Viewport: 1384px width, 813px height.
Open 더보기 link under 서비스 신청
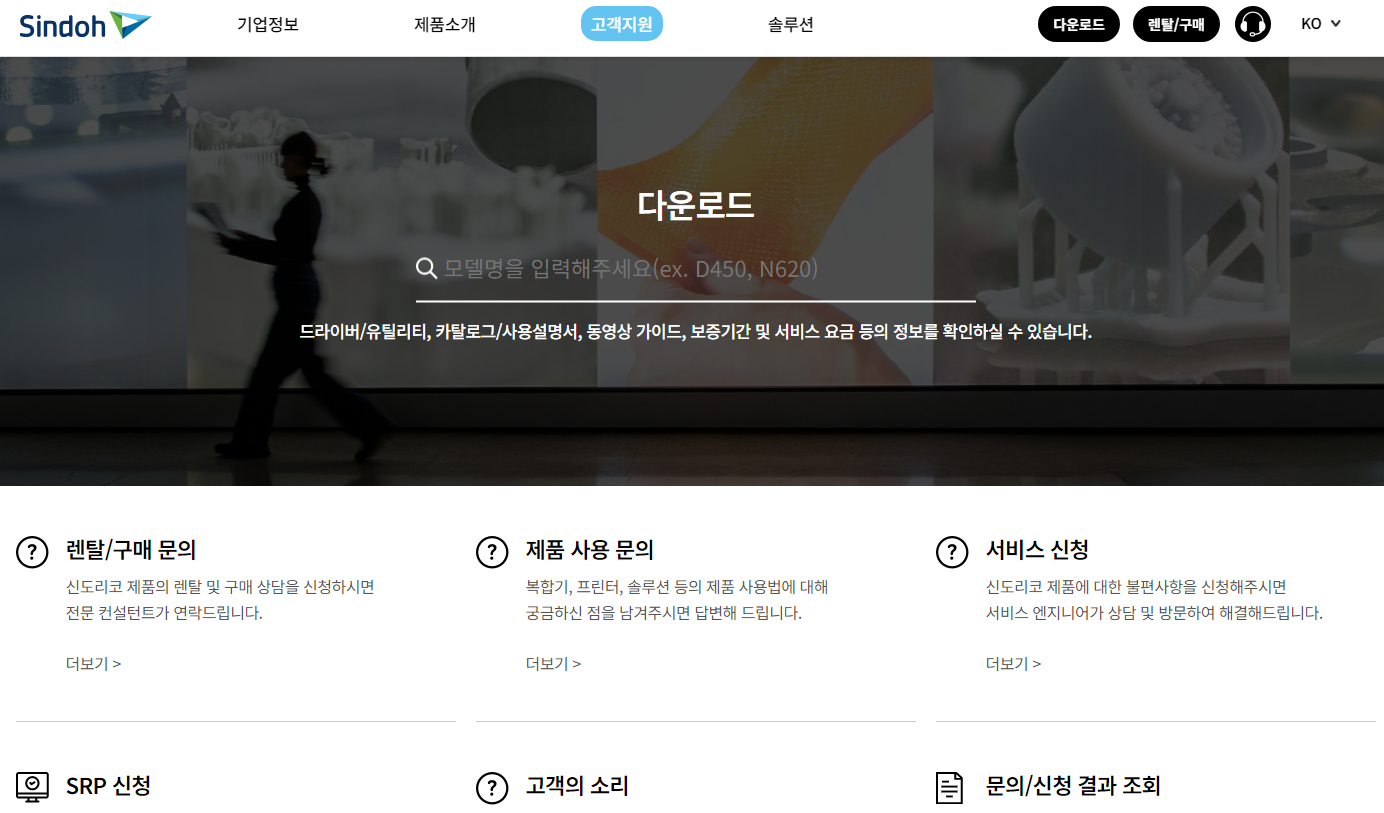[1011, 662]
